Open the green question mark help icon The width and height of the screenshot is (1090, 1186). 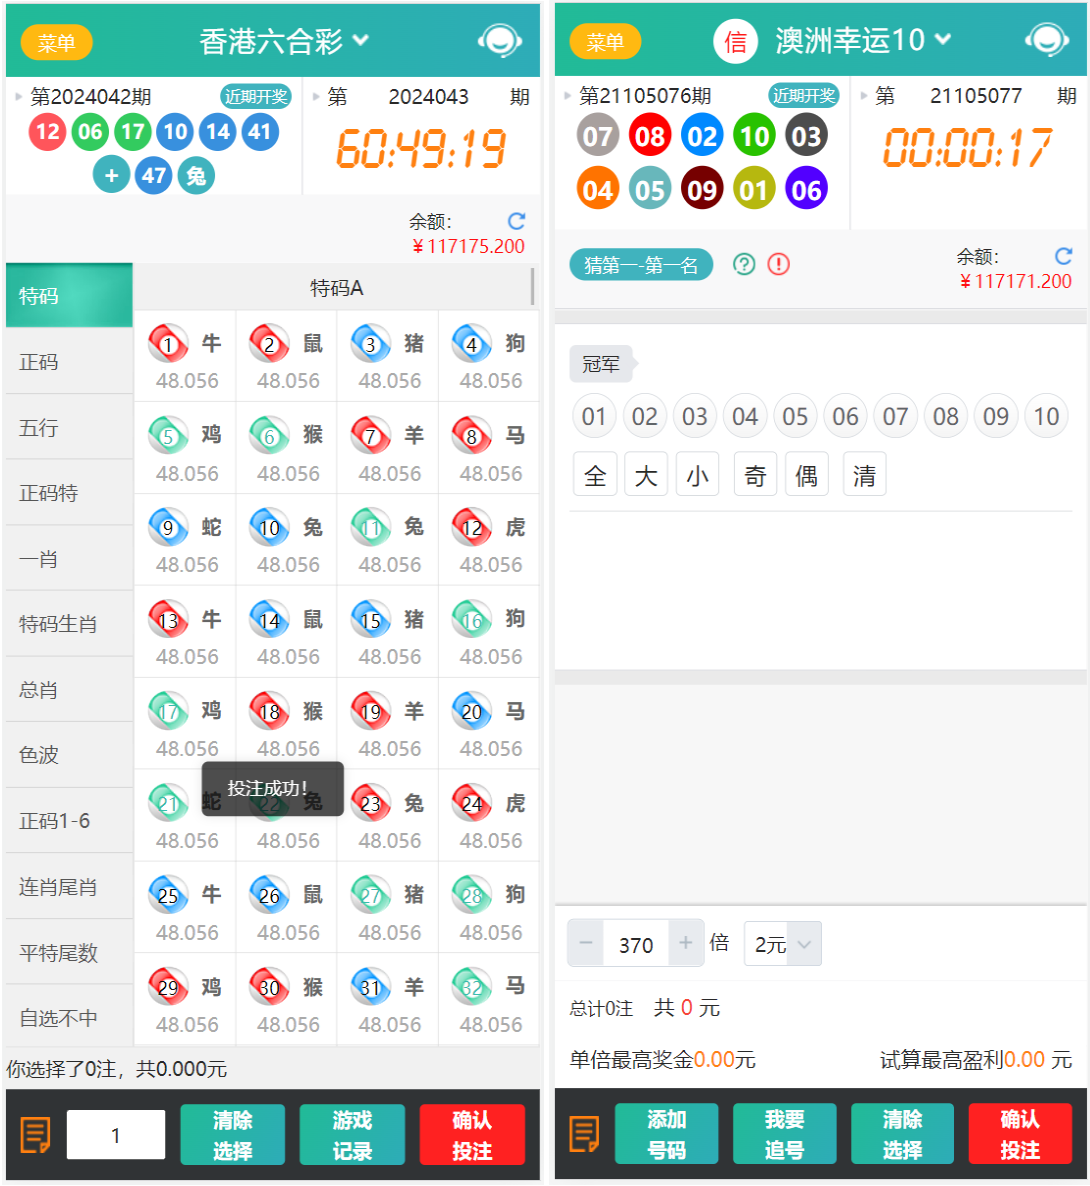coord(744,264)
